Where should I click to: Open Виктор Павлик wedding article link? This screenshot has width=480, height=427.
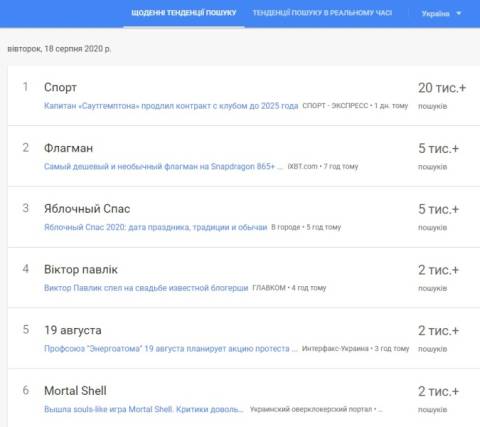coord(146,288)
